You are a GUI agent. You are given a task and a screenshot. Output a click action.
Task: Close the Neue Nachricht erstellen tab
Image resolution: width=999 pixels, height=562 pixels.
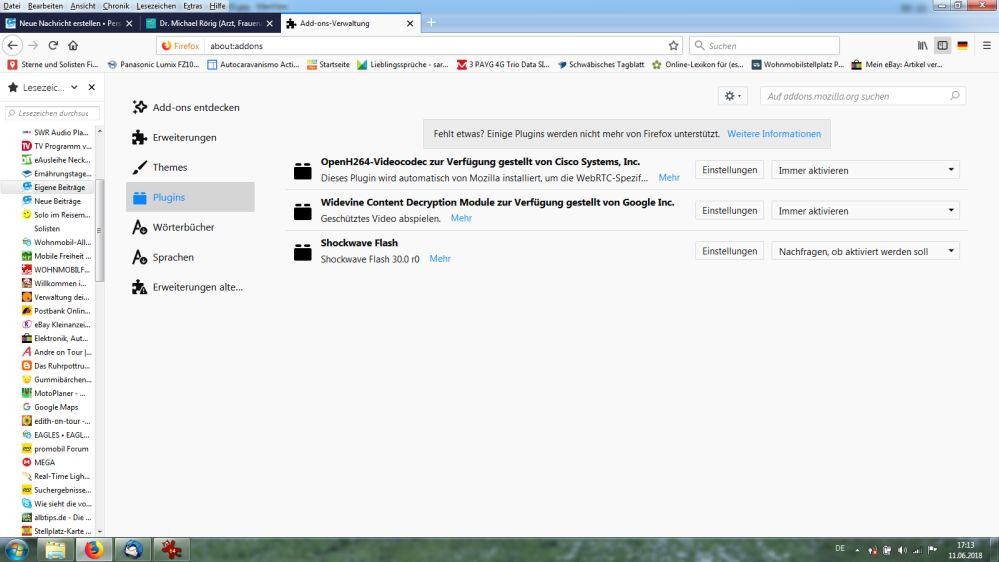(x=129, y=24)
